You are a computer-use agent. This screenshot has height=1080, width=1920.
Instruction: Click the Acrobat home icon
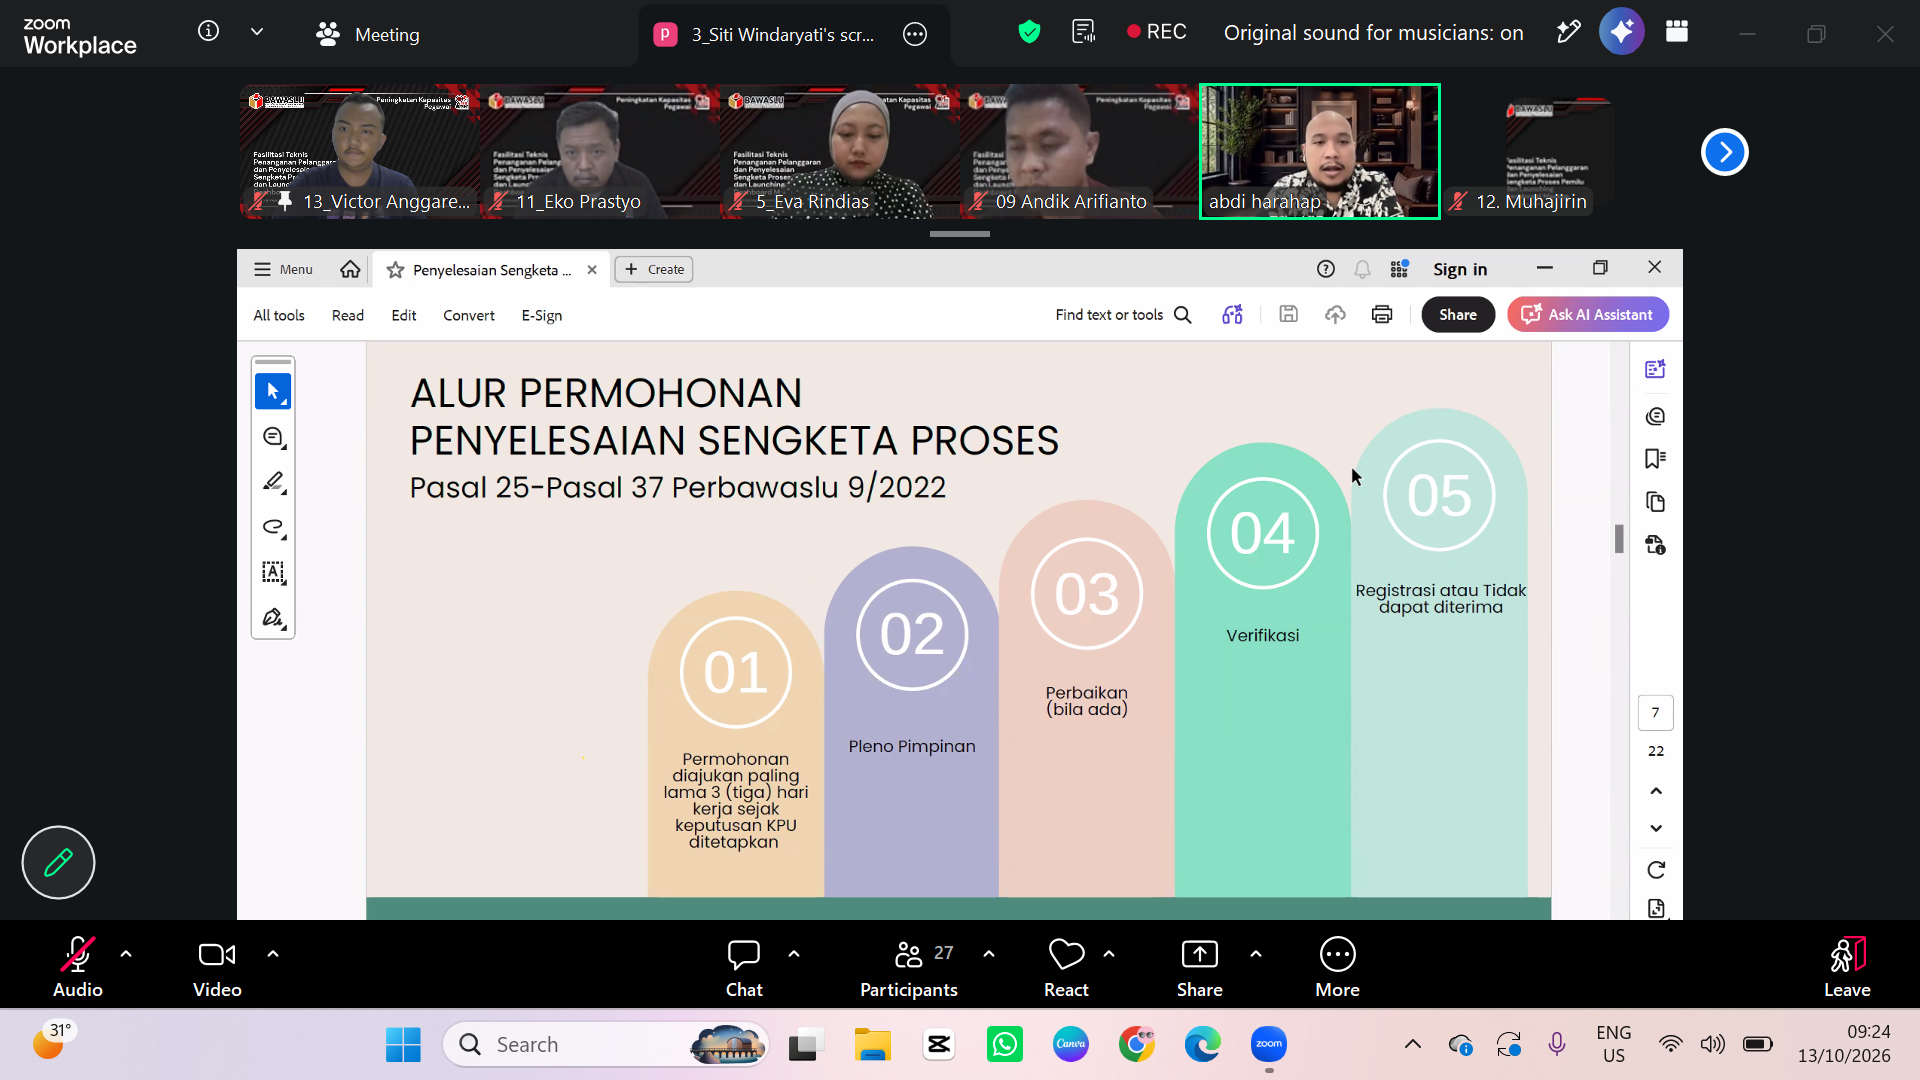(350, 269)
